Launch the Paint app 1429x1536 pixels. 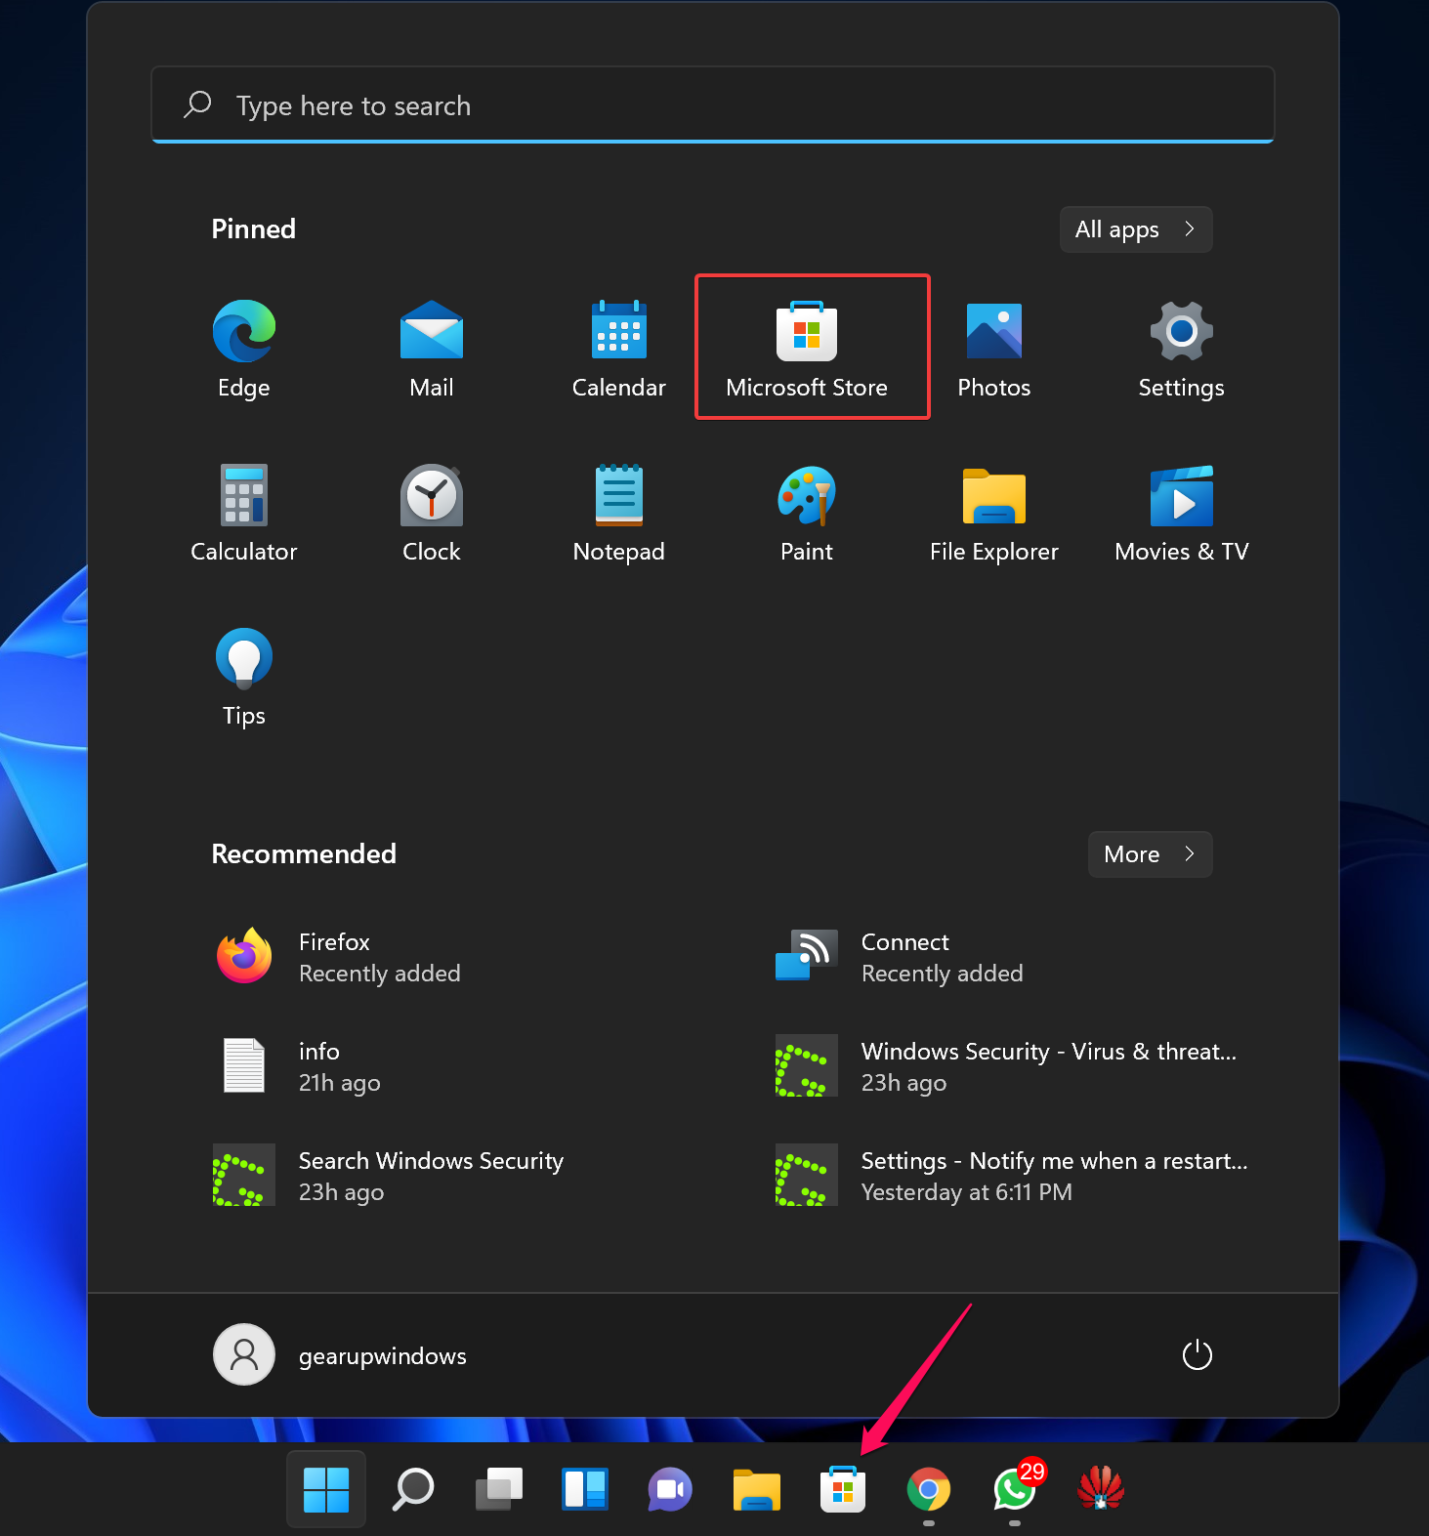(806, 512)
